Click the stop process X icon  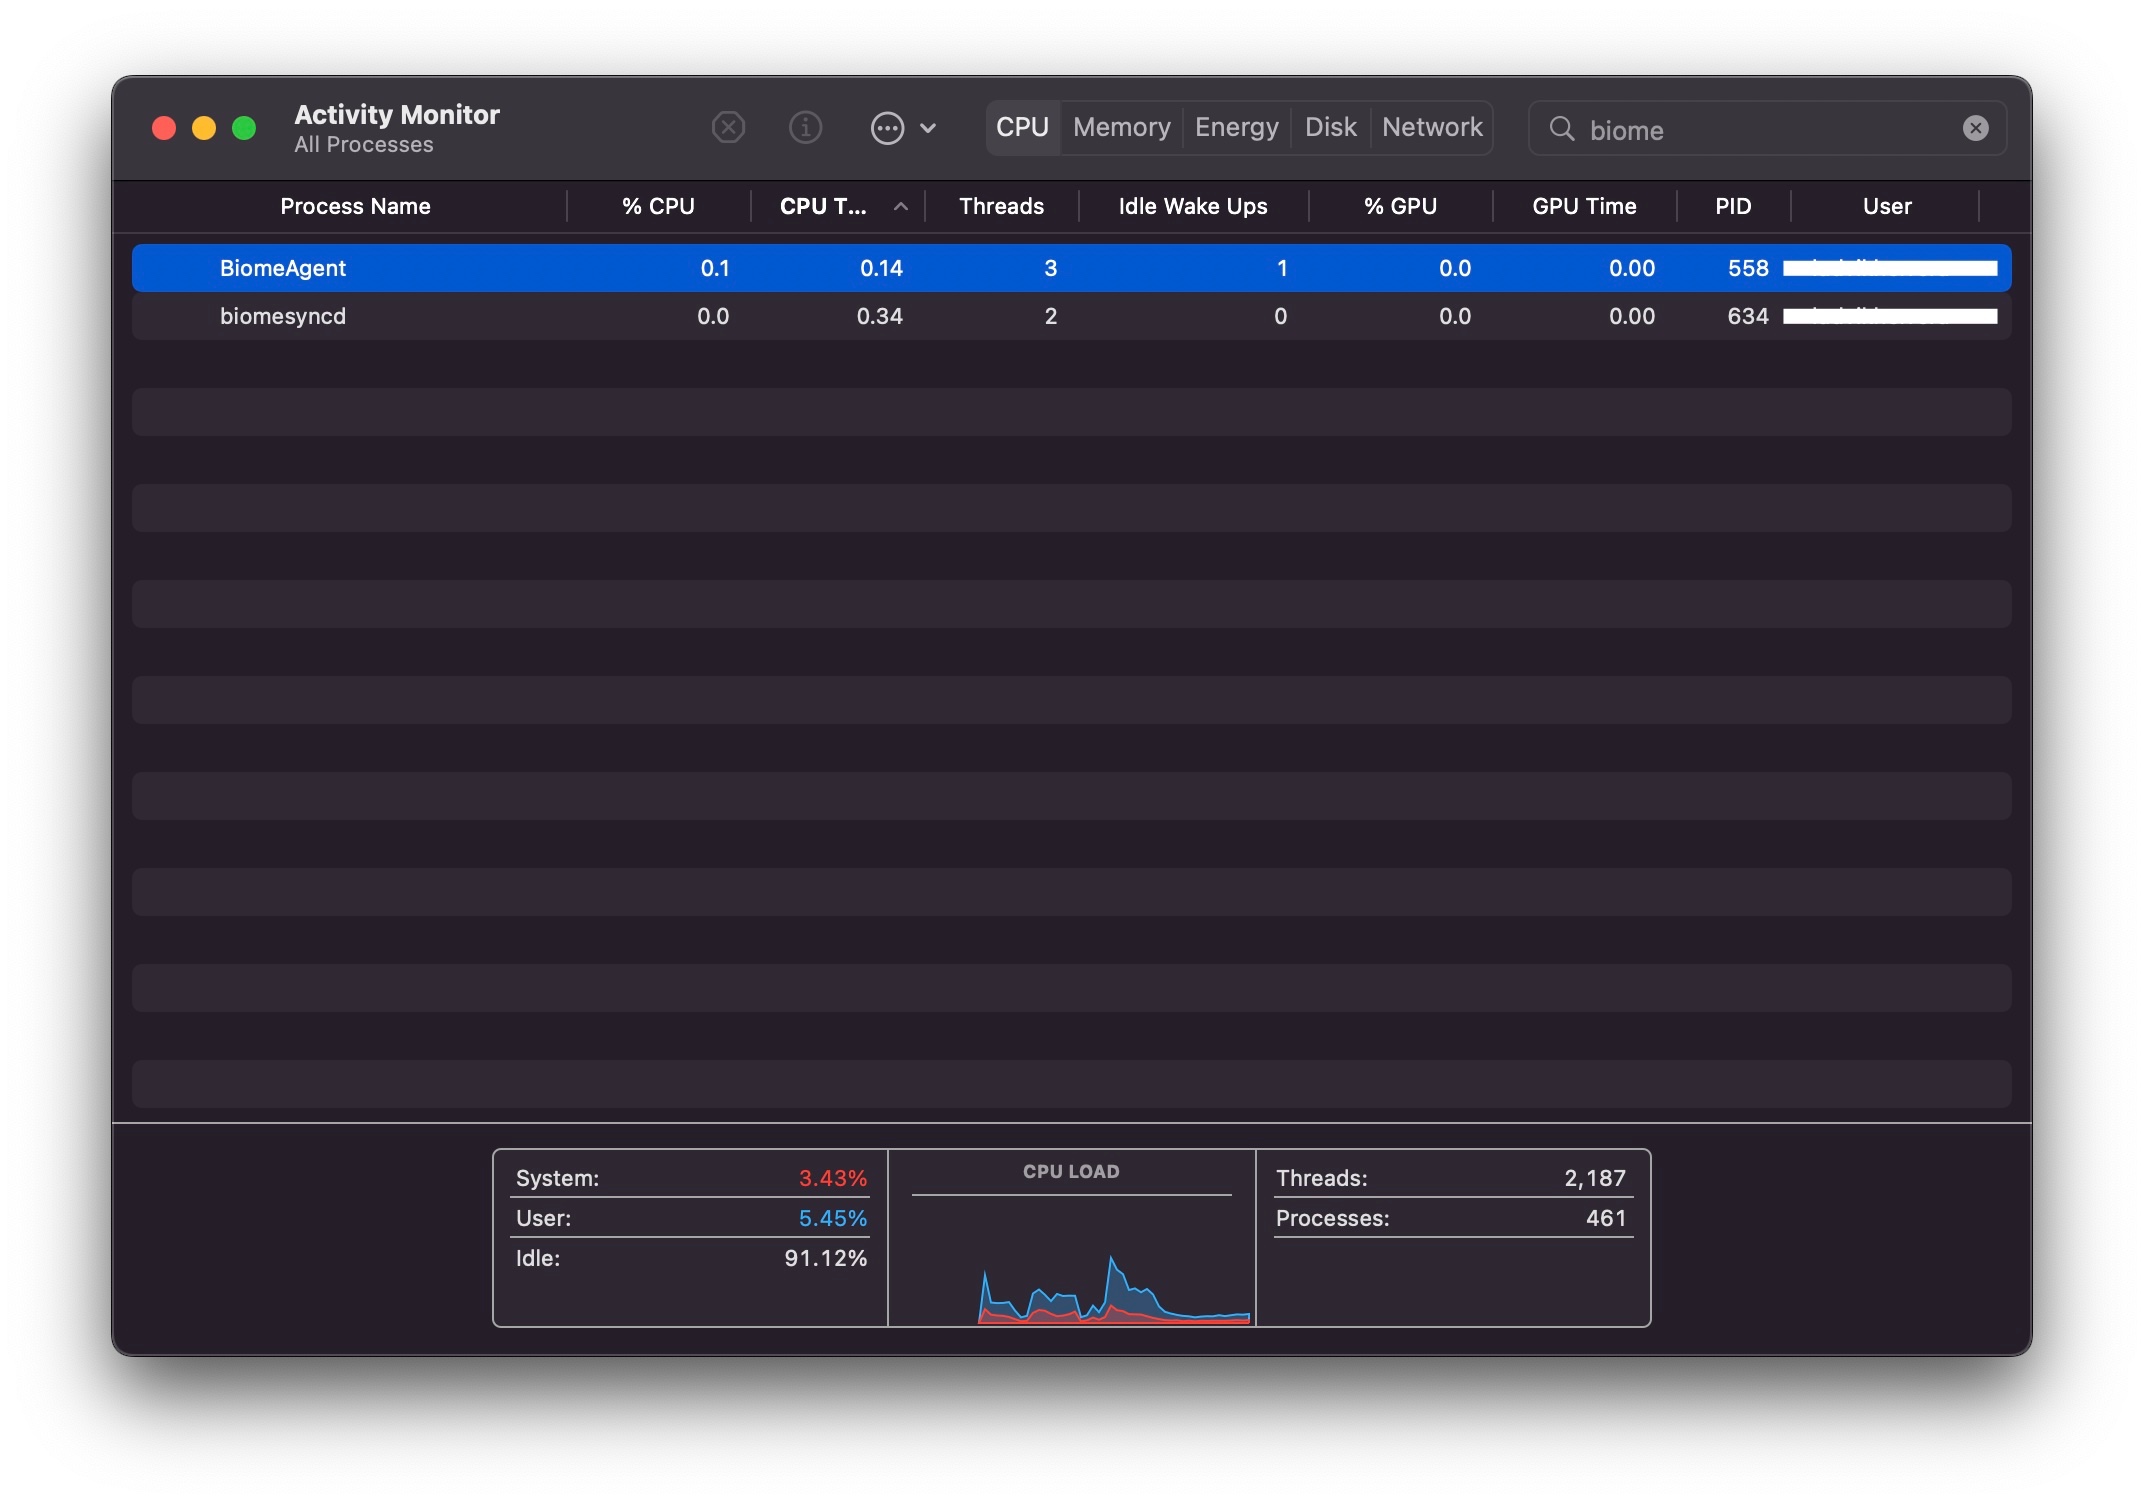728,128
